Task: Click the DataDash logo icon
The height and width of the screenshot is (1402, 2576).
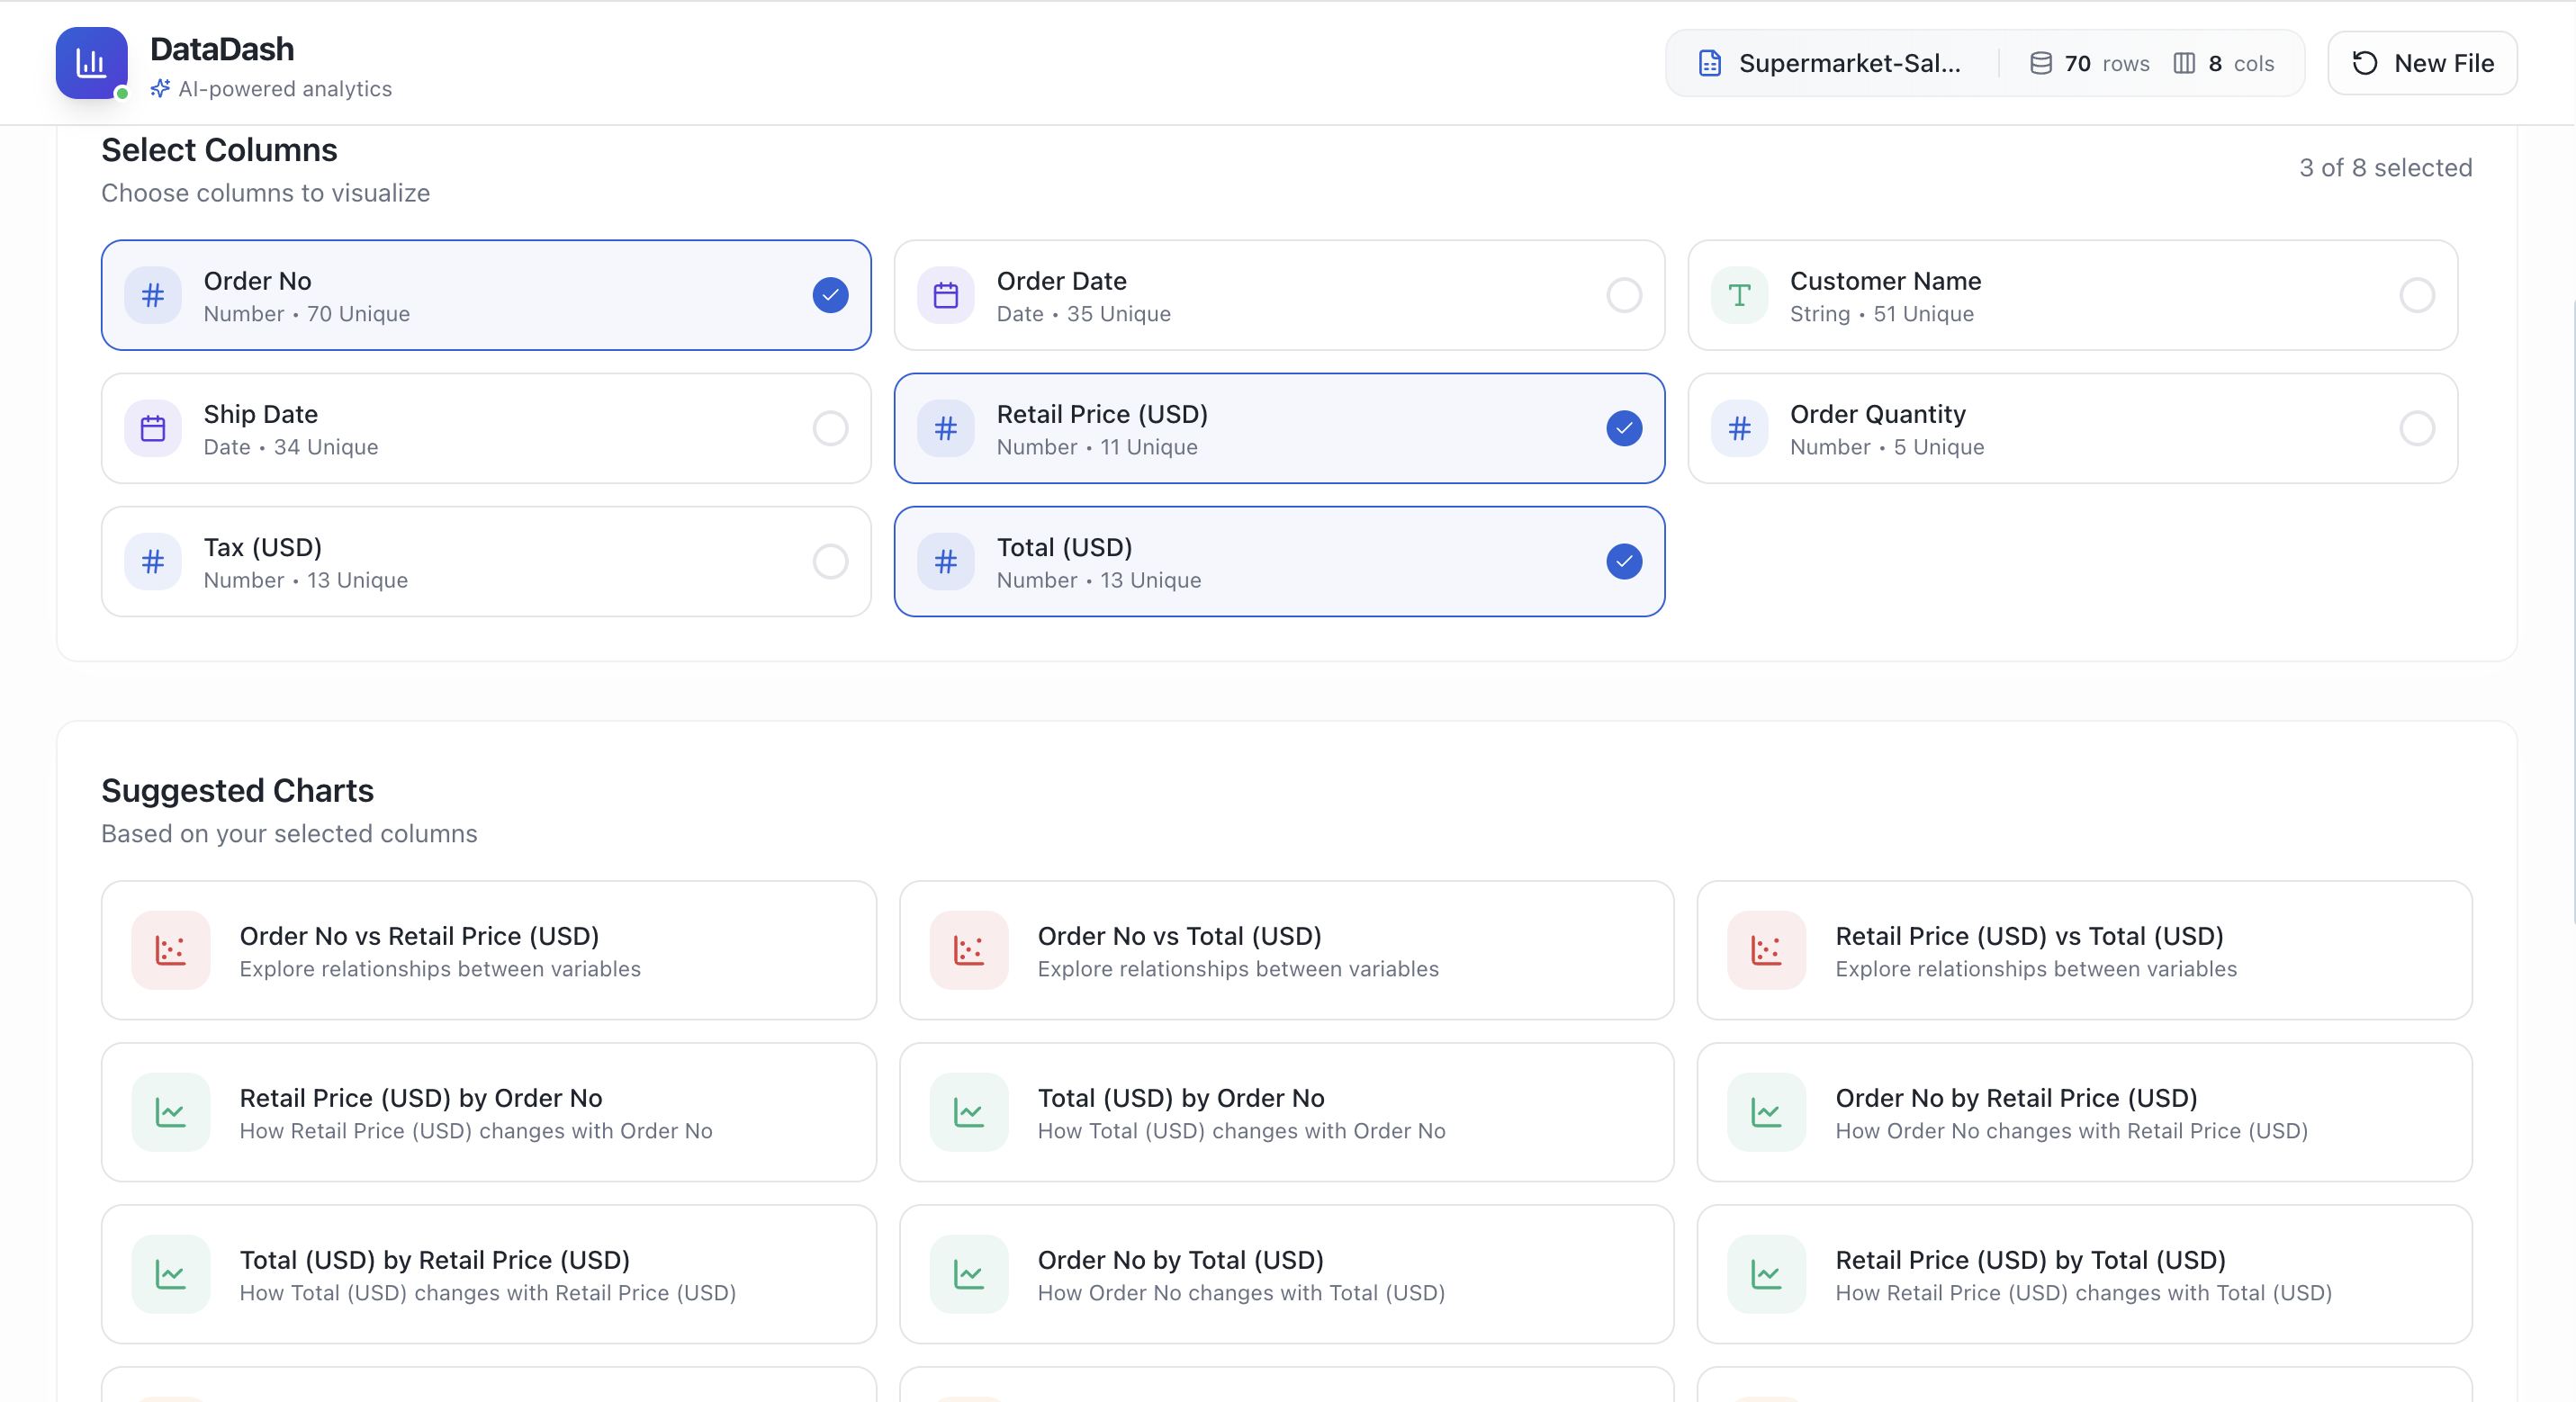Action: 91,63
